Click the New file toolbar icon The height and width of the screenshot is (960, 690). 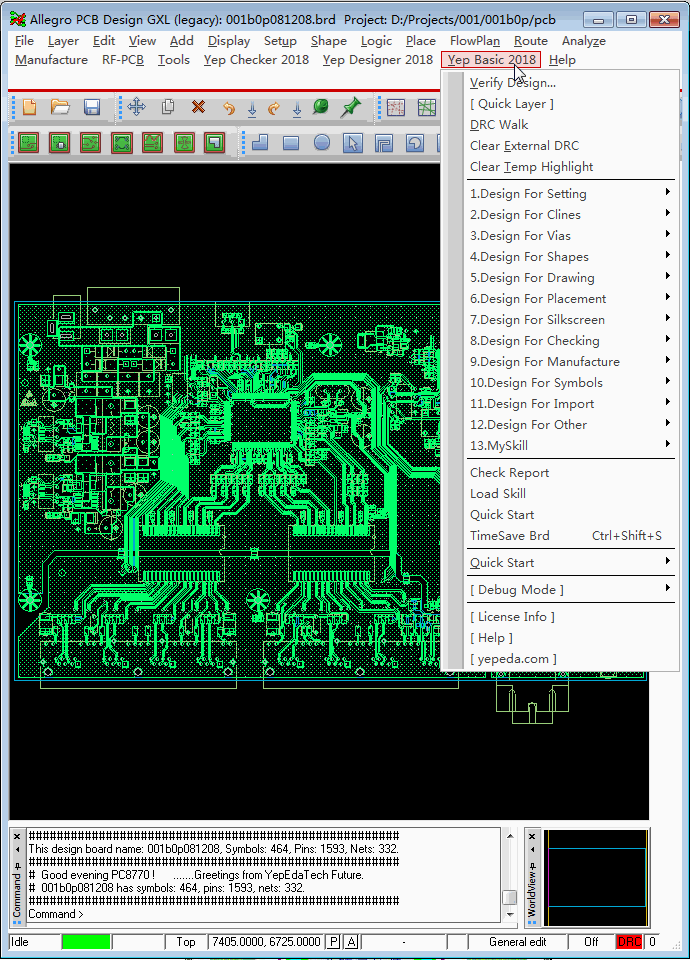(29, 108)
